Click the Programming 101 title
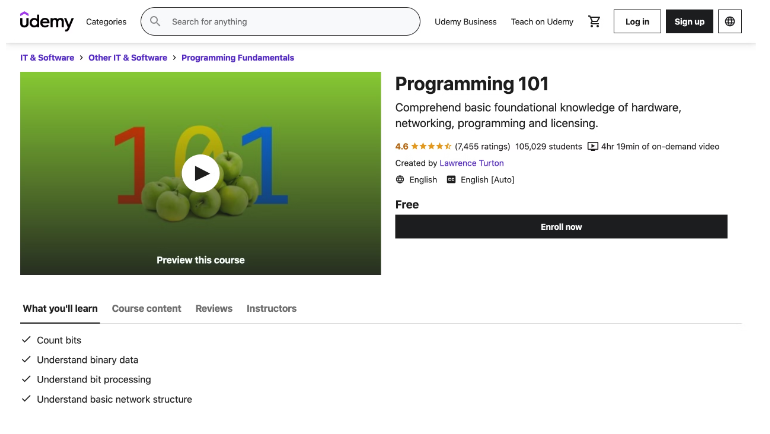The image size is (770, 434). tap(471, 84)
